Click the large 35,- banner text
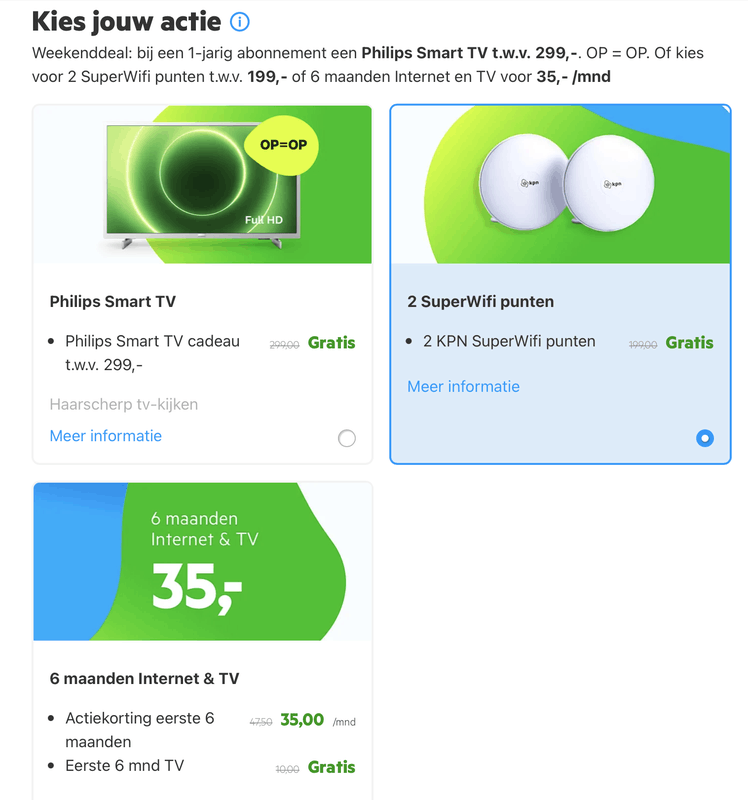 click(x=197, y=586)
